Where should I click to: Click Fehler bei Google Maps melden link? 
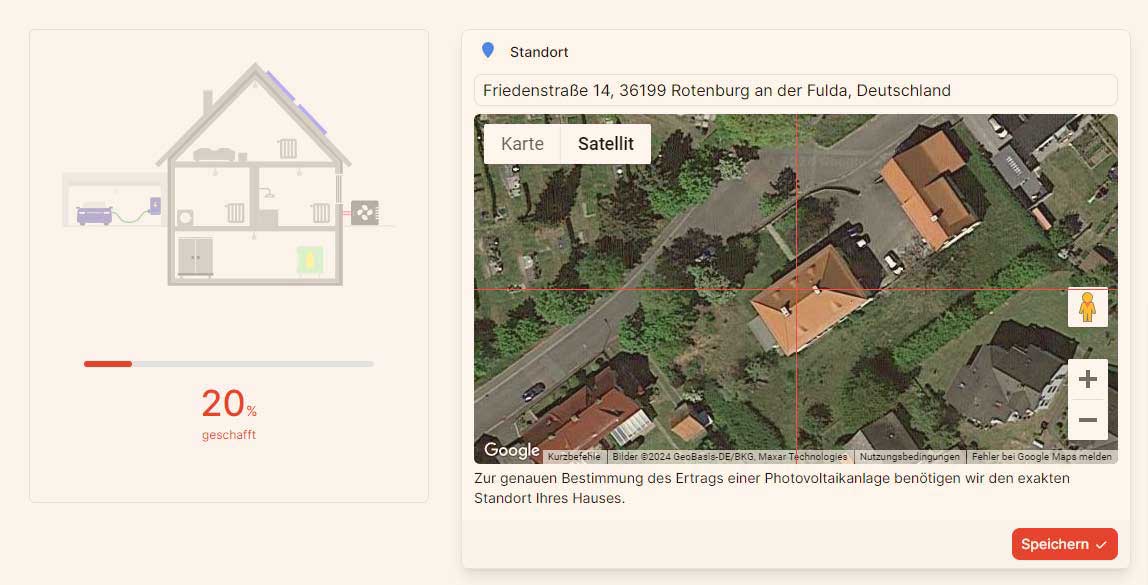[x=1041, y=457]
